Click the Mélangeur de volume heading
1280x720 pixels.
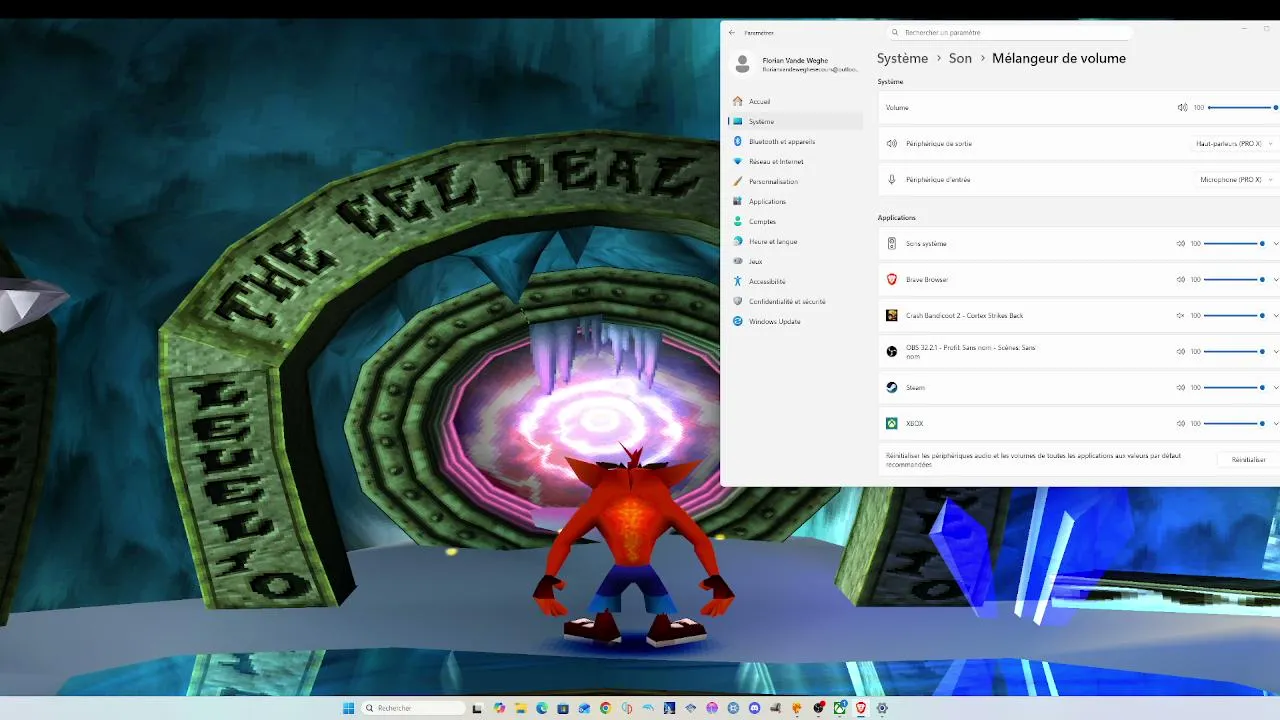1059,58
